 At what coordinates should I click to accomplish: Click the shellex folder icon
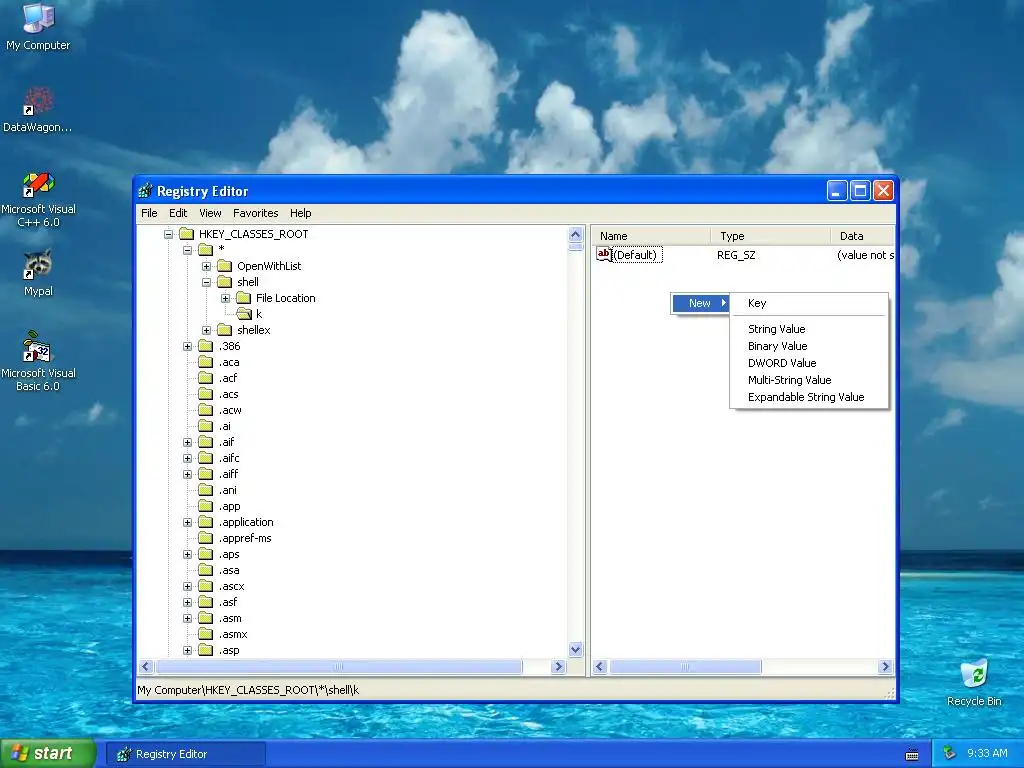(x=225, y=330)
